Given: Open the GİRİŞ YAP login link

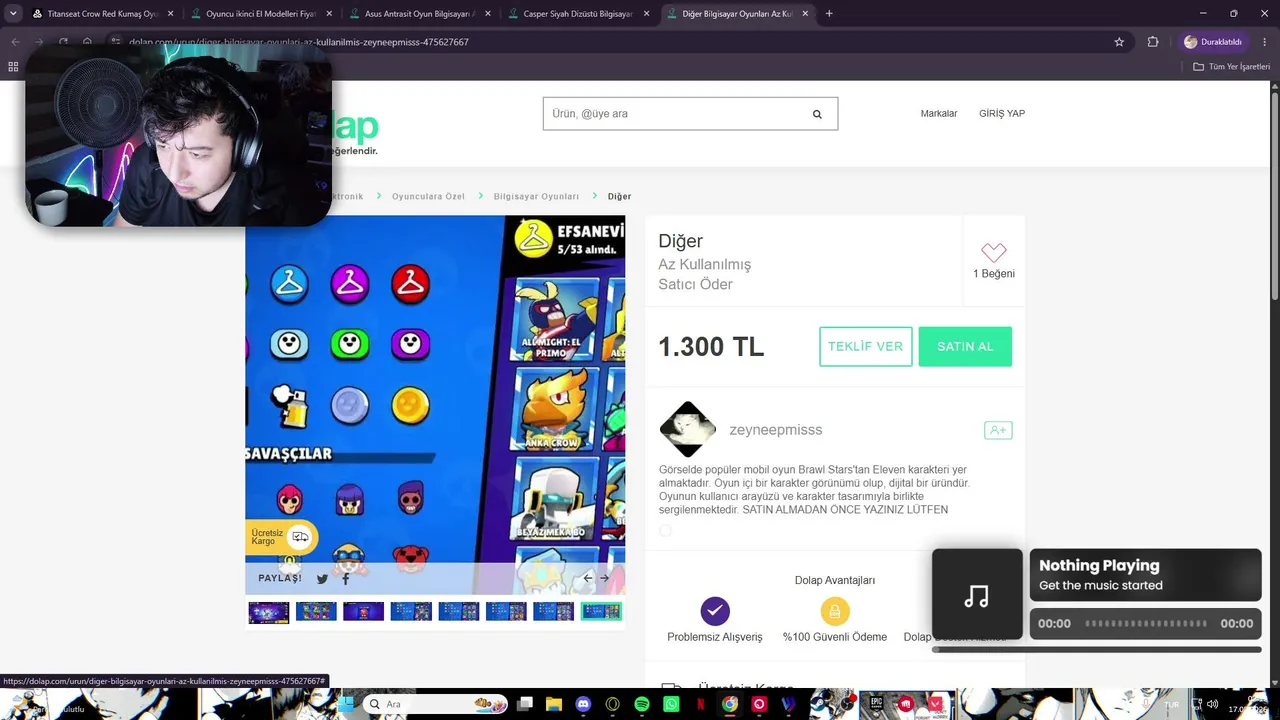Looking at the screenshot, I should pos(1002,114).
